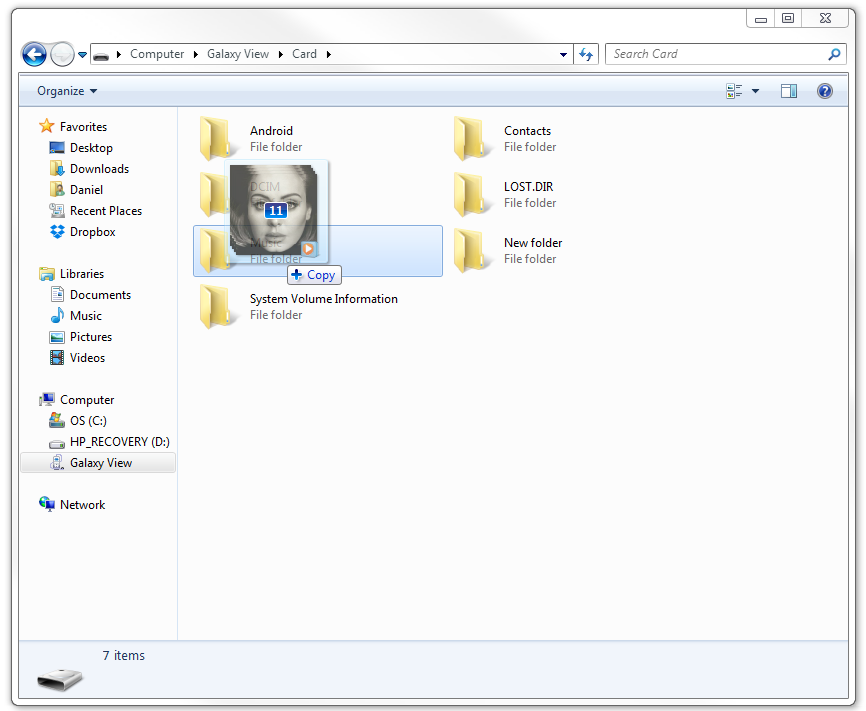Click the Favorites star icon
The width and height of the screenshot is (866, 711).
tap(46, 126)
